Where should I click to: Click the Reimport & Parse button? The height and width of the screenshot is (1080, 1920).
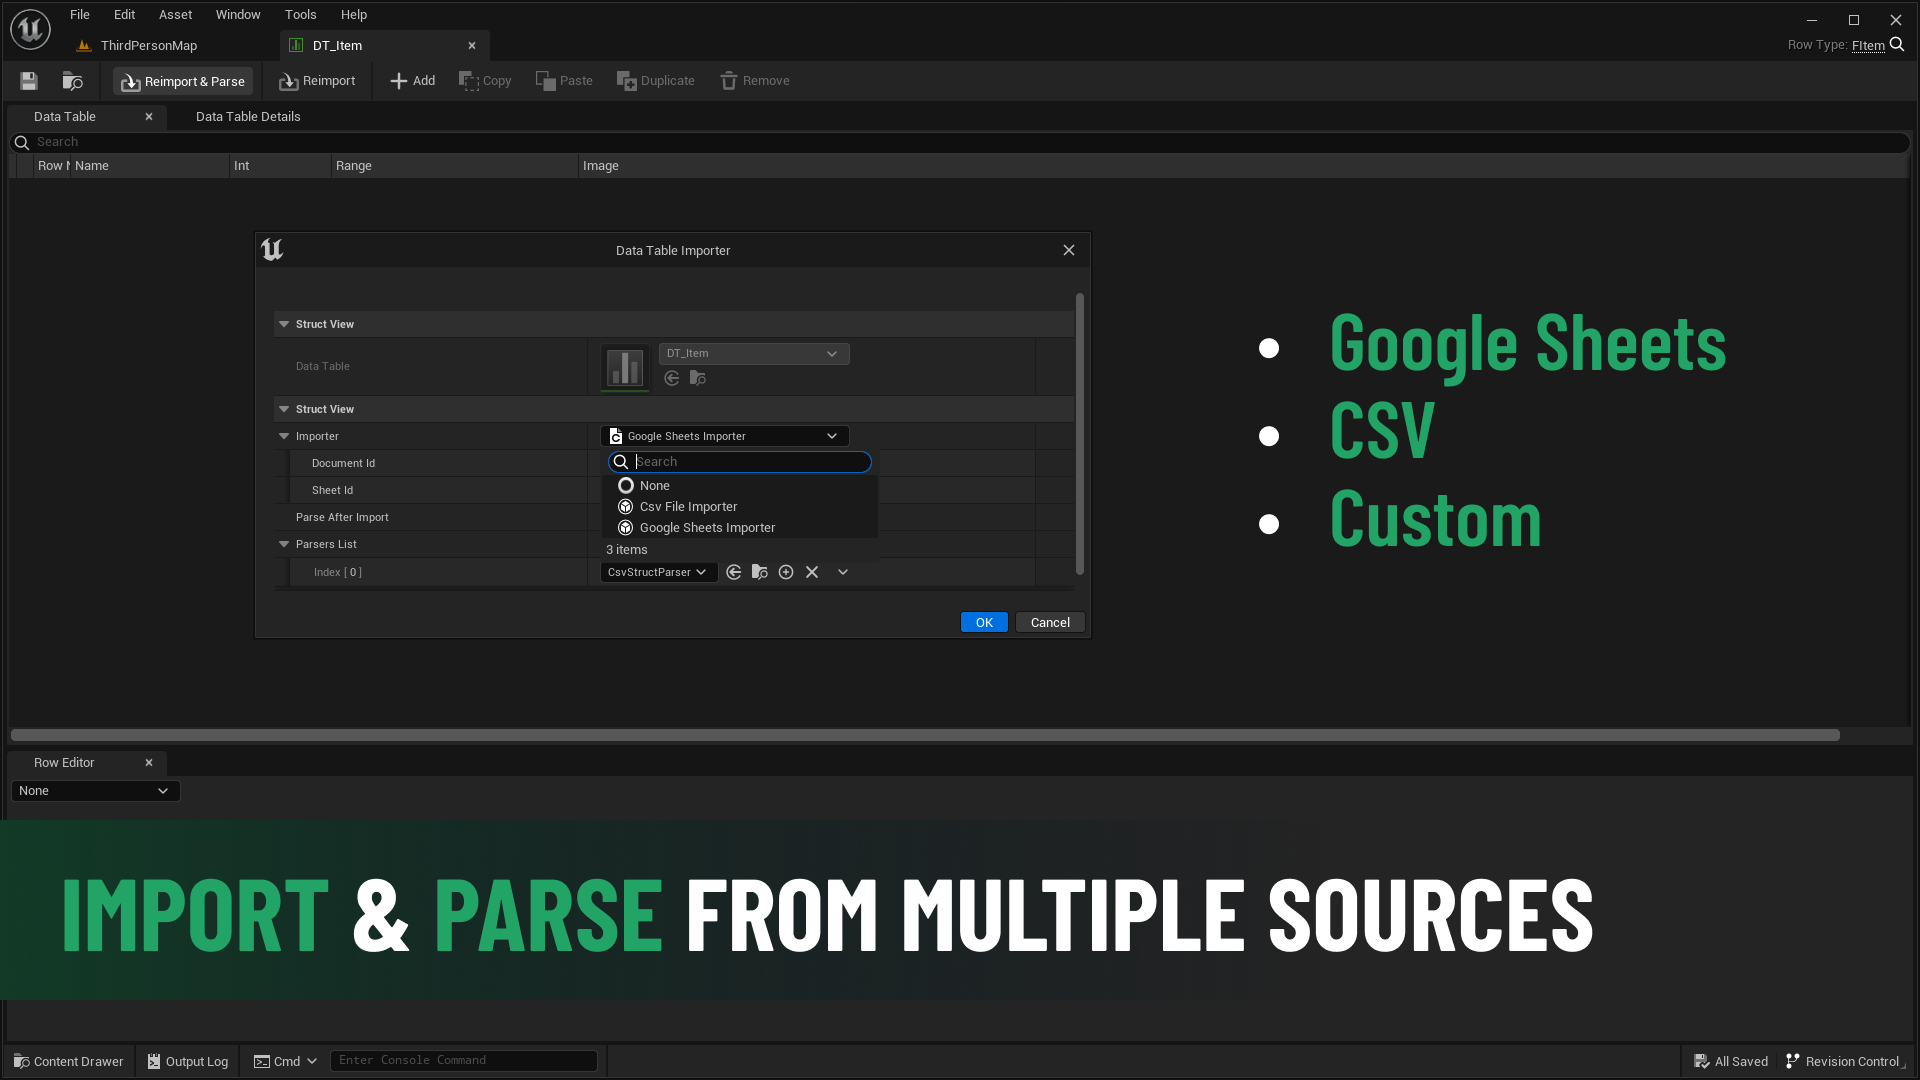pos(183,81)
